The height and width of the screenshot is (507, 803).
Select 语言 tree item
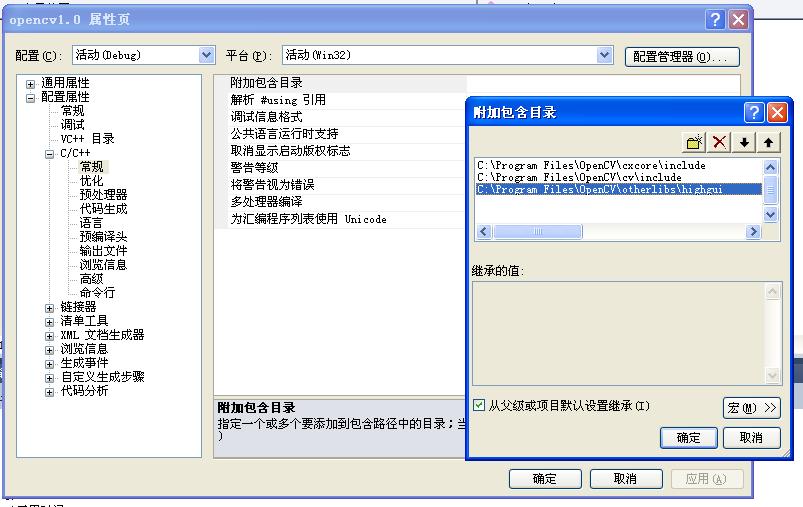pos(91,223)
